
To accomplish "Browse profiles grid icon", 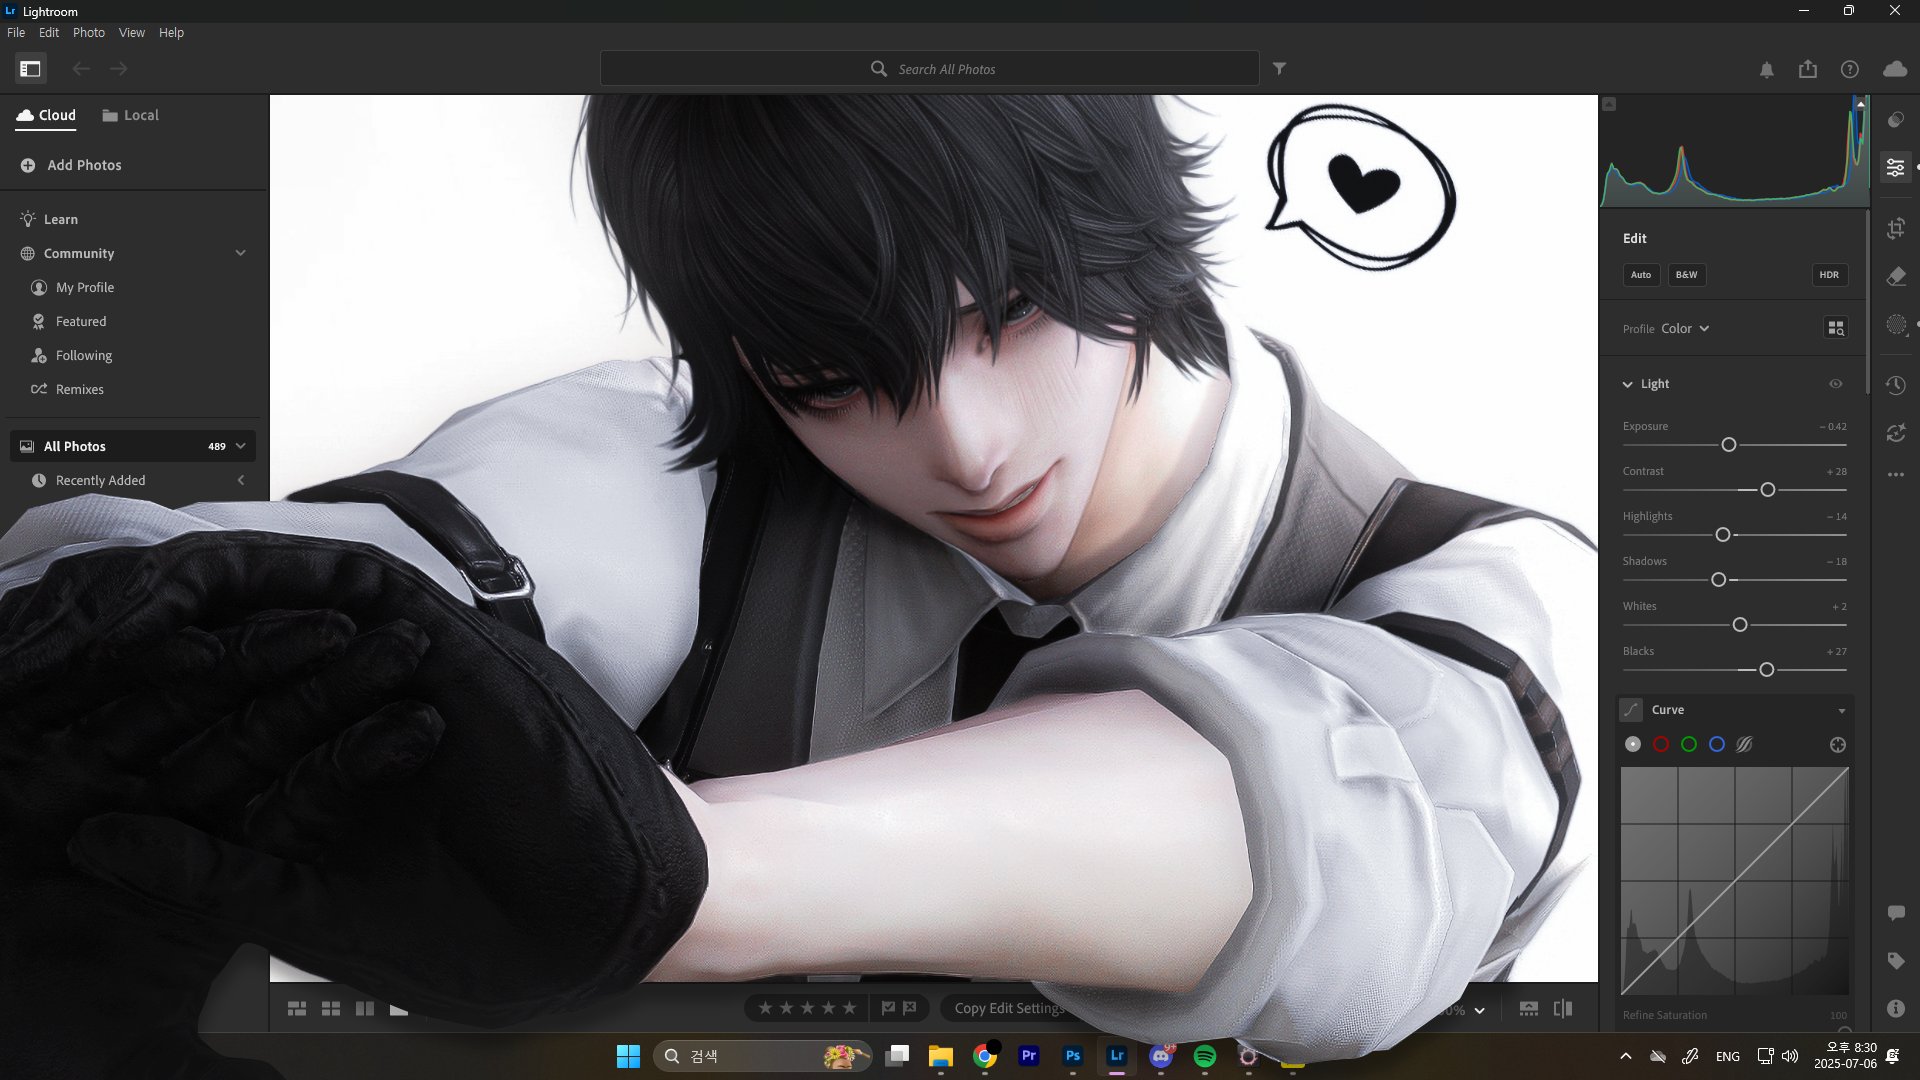I will pos(1836,328).
